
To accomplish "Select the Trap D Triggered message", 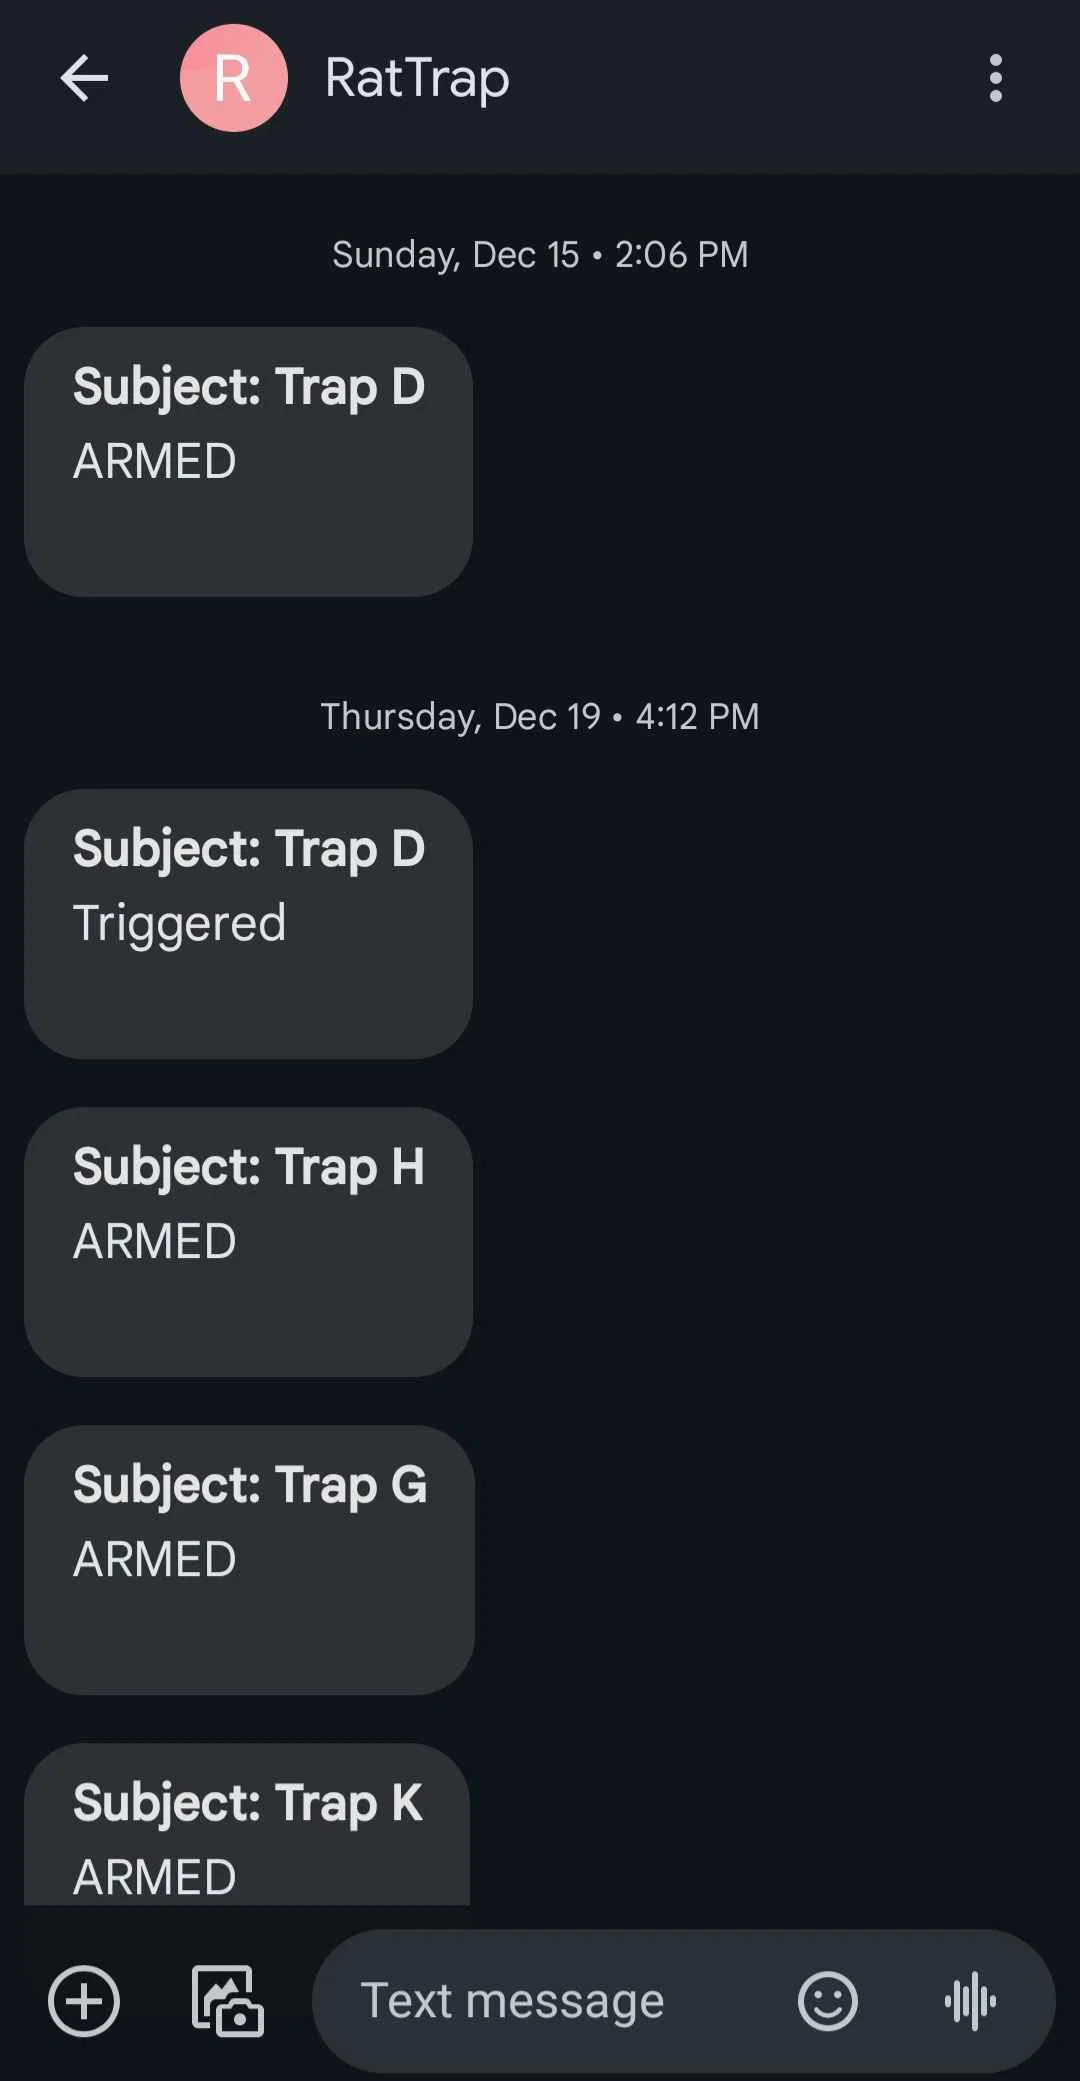I will pos(248,924).
